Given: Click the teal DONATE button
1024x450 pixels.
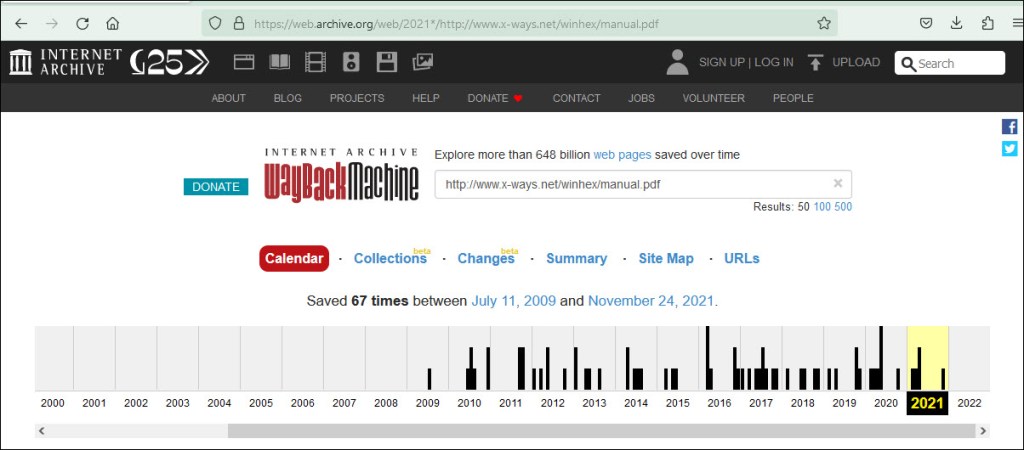Looking at the screenshot, I should (x=216, y=187).
